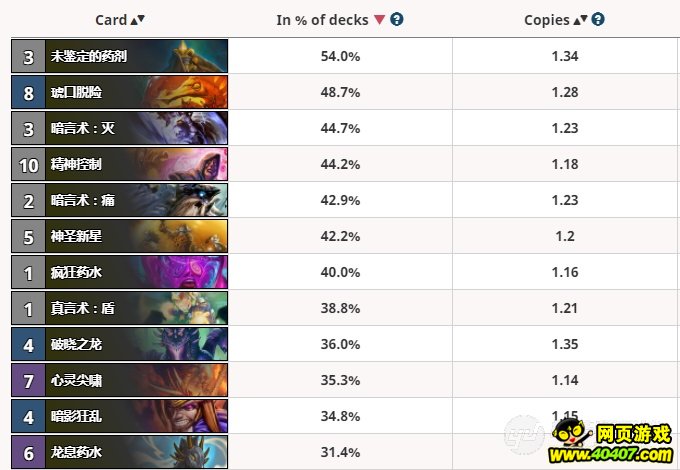This screenshot has width=680, height=470.
Task: Open the 未鉴定的药剂 card tile
Action: [x=119, y=56]
